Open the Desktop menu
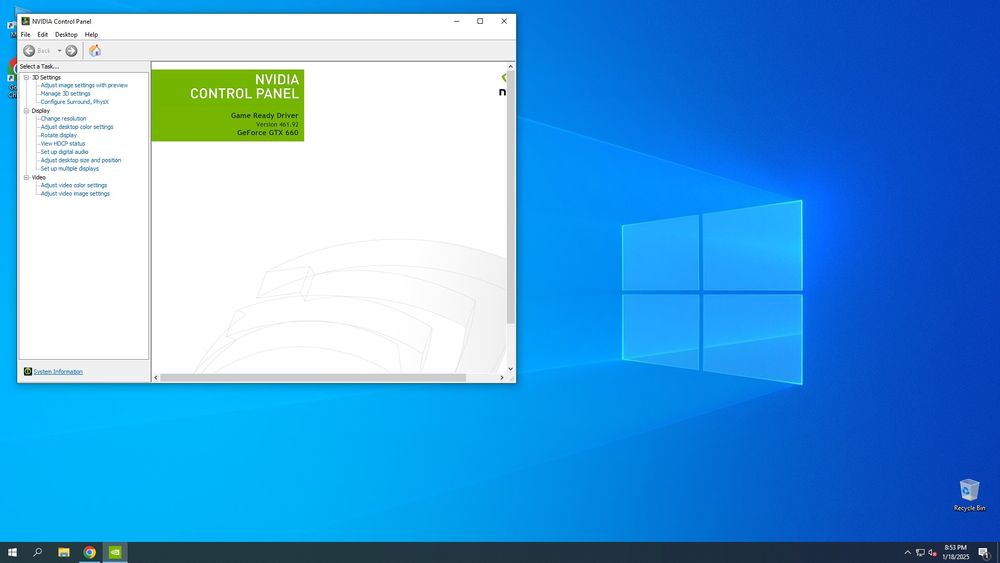Image resolution: width=1000 pixels, height=563 pixels. pyautogui.click(x=66, y=34)
